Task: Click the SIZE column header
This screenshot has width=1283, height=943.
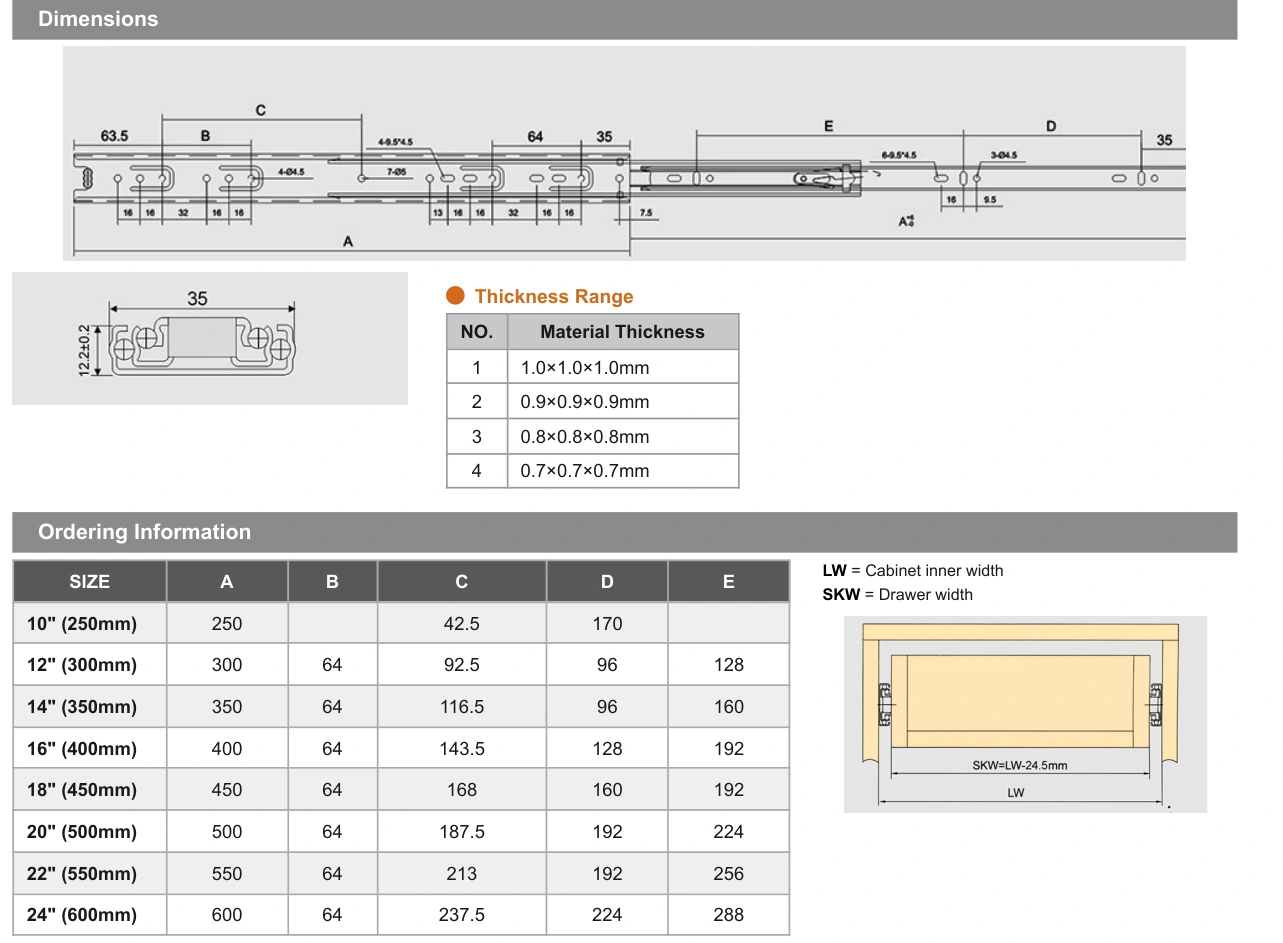Action: 90,581
